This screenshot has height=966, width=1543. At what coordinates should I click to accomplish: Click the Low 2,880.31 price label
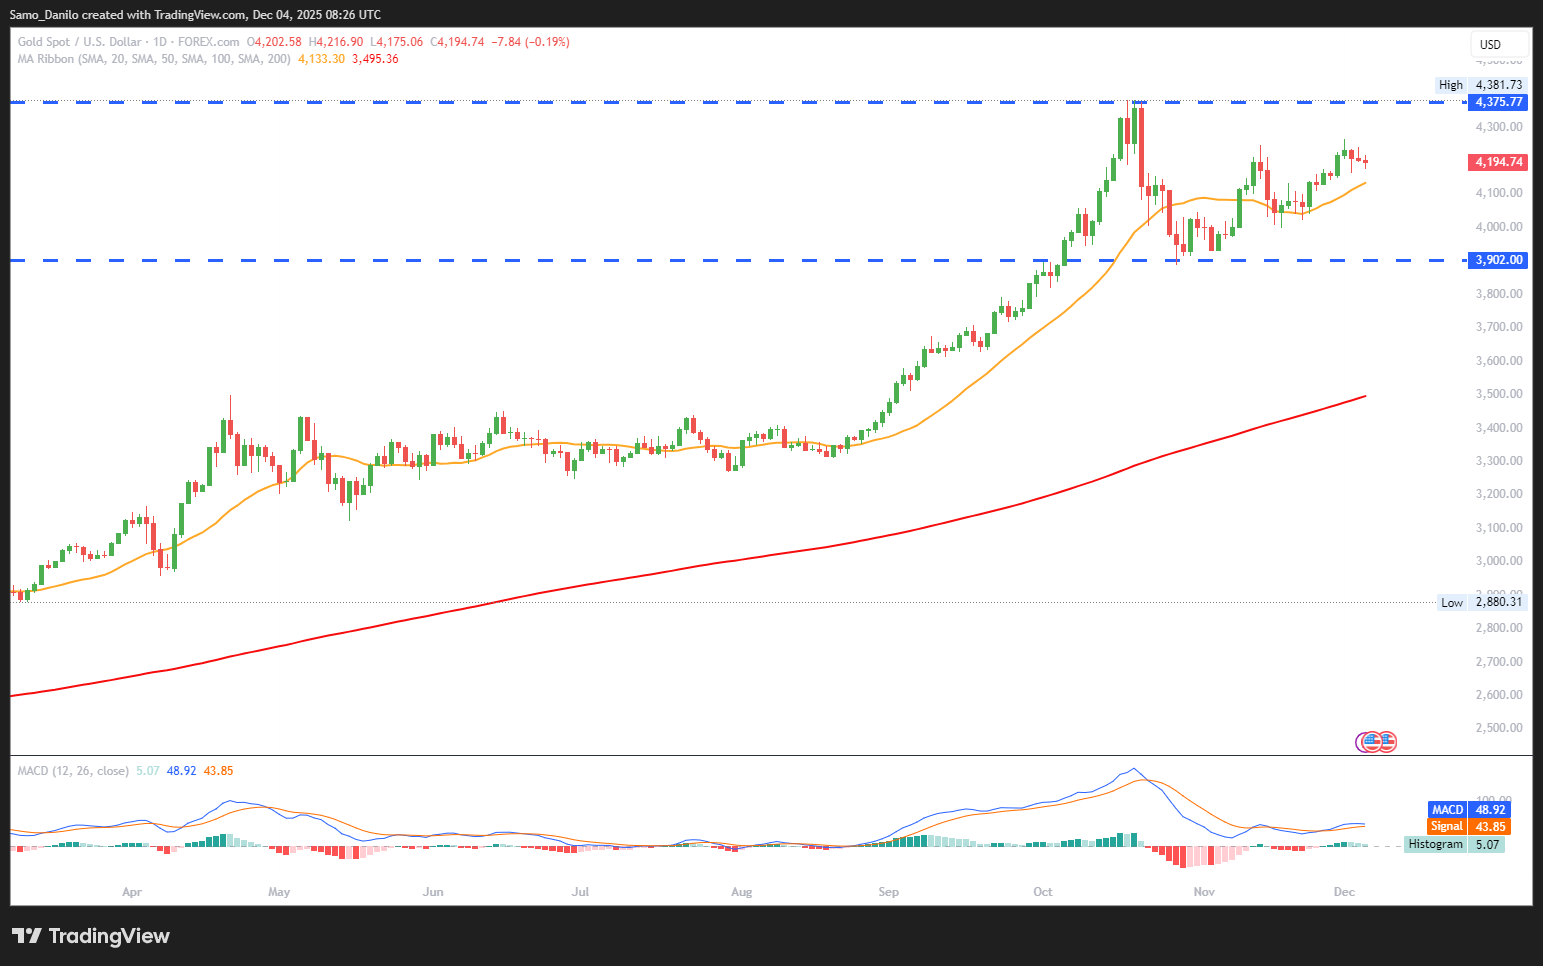(x=1481, y=602)
